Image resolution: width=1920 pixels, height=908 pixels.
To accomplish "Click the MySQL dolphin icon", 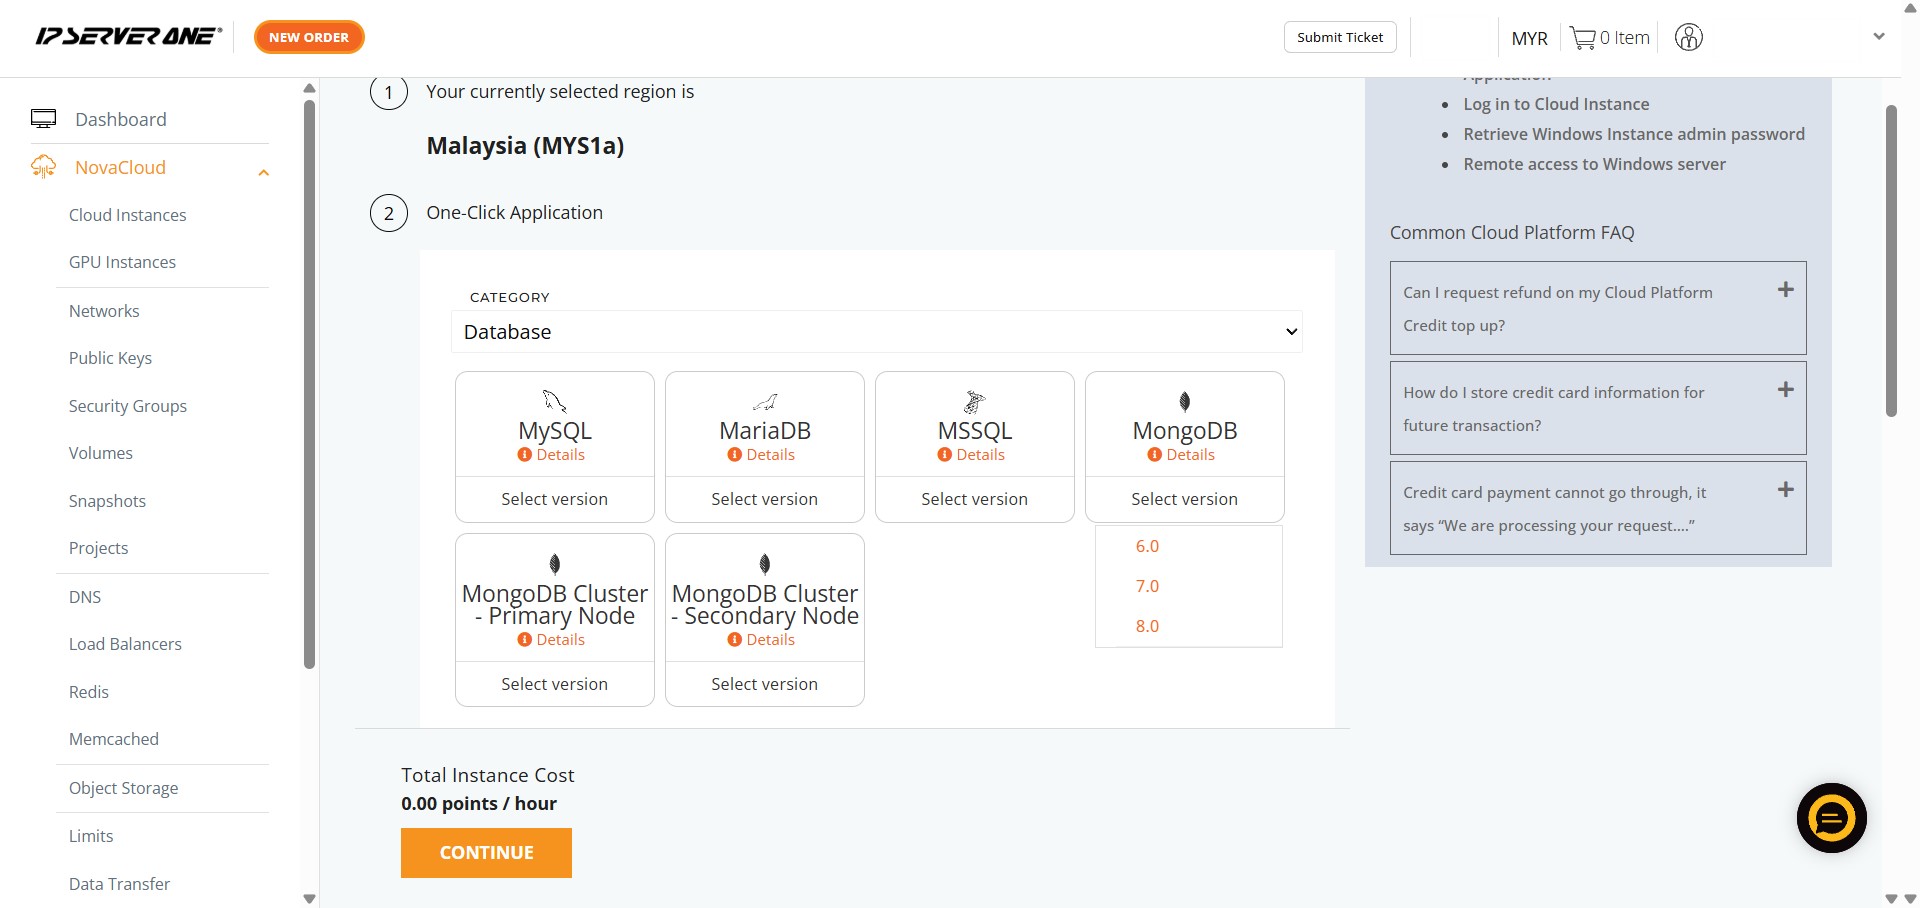I will point(554,401).
